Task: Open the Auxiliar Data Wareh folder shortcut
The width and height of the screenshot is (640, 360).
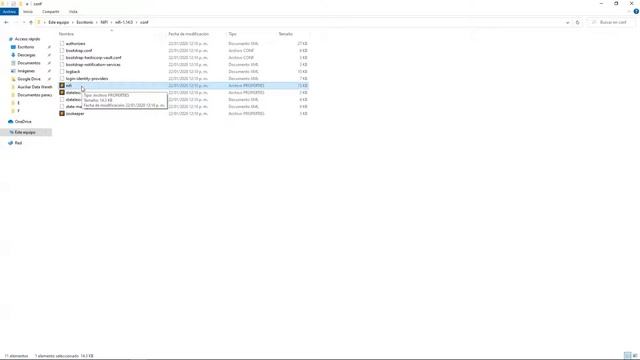Action: pos(35,87)
